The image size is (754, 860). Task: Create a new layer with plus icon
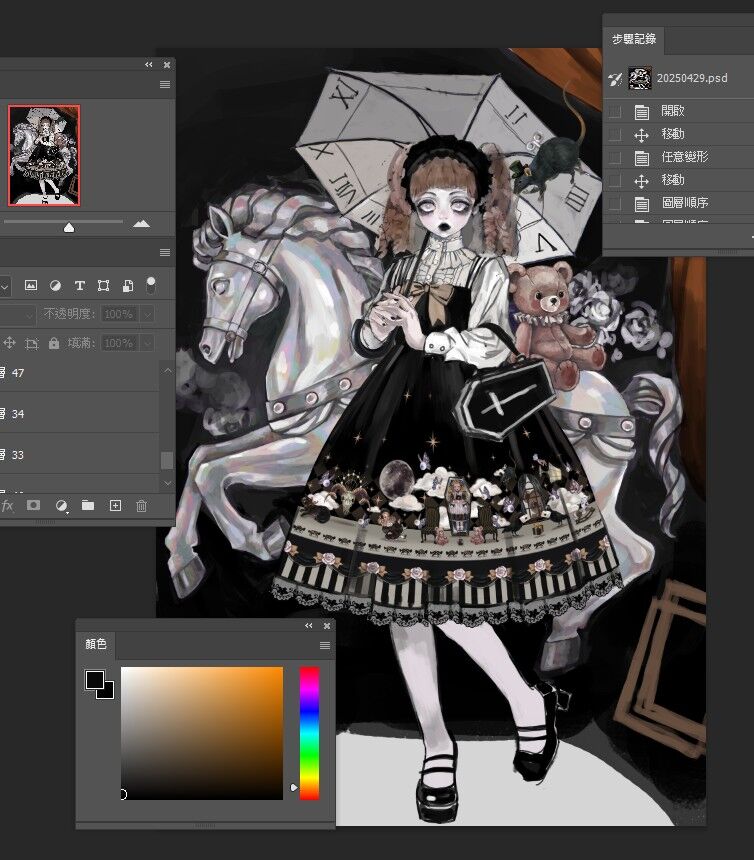point(115,506)
